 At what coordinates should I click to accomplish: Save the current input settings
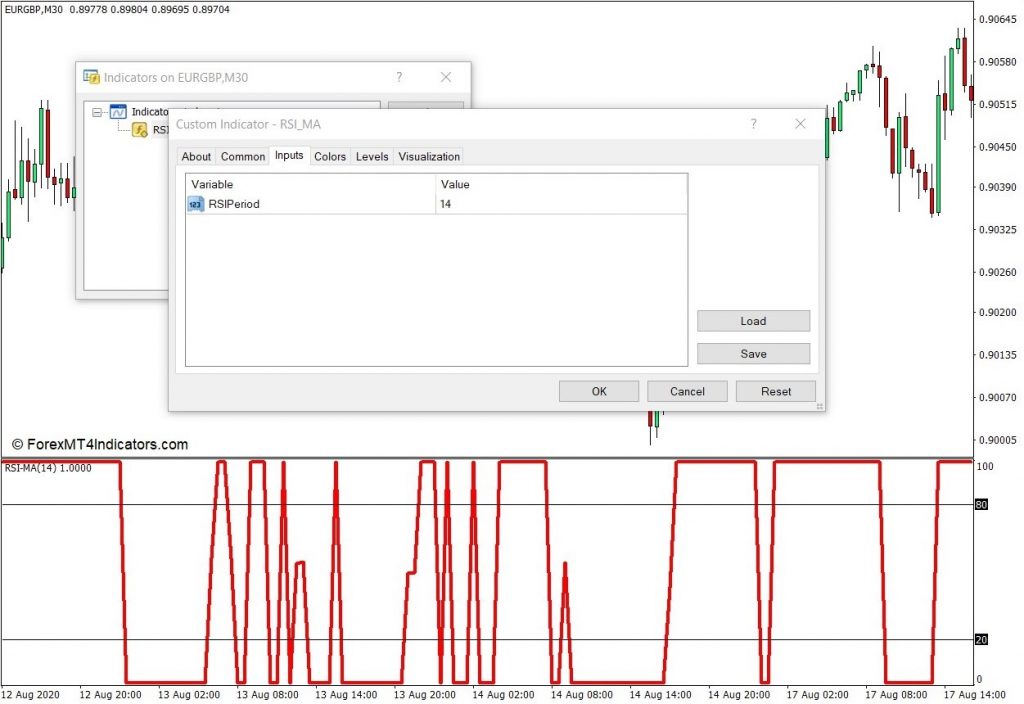click(x=754, y=353)
